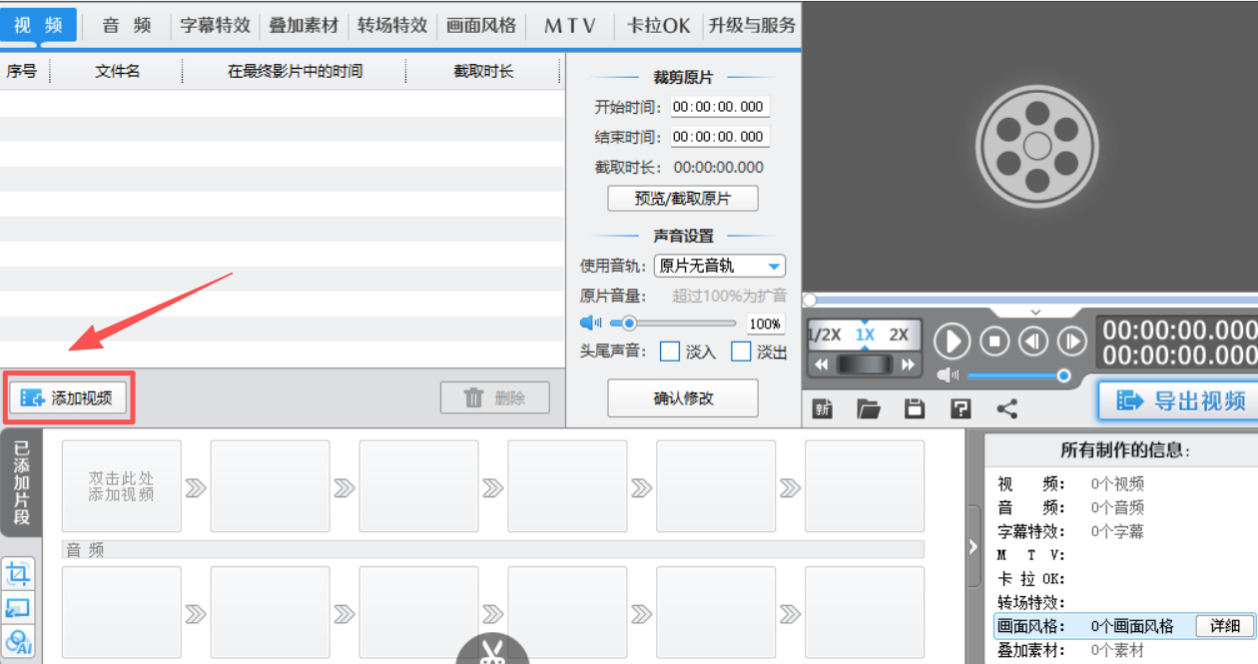Expand the right panel with the arrow chevron
The width and height of the screenshot is (1258, 664).
971,546
